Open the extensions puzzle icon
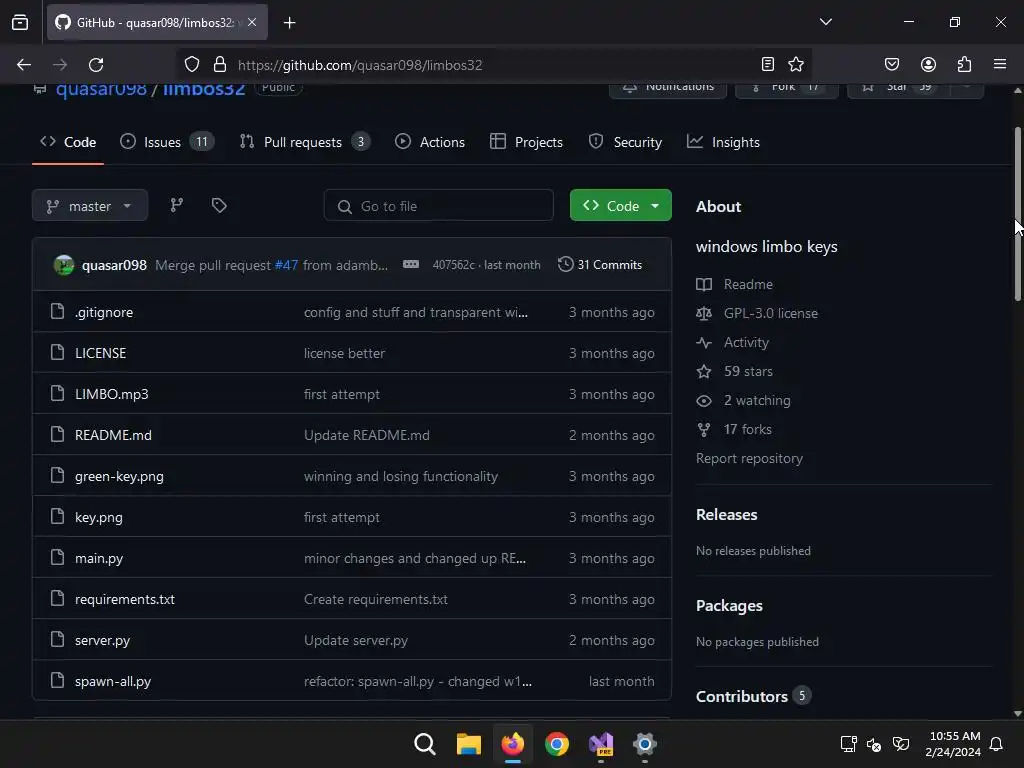Viewport: 1024px width, 768px height. click(x=965, y=64)
